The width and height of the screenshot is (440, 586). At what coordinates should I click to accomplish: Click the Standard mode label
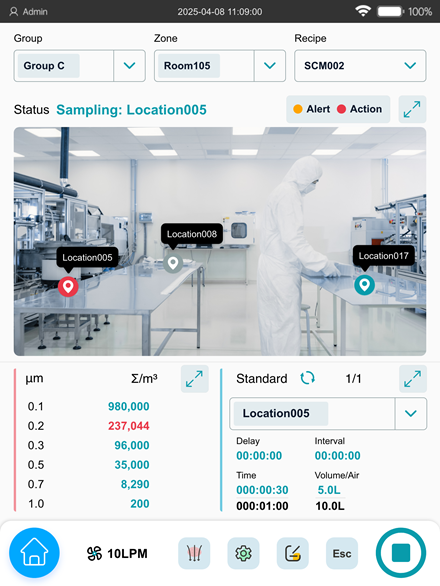point(262,379)
